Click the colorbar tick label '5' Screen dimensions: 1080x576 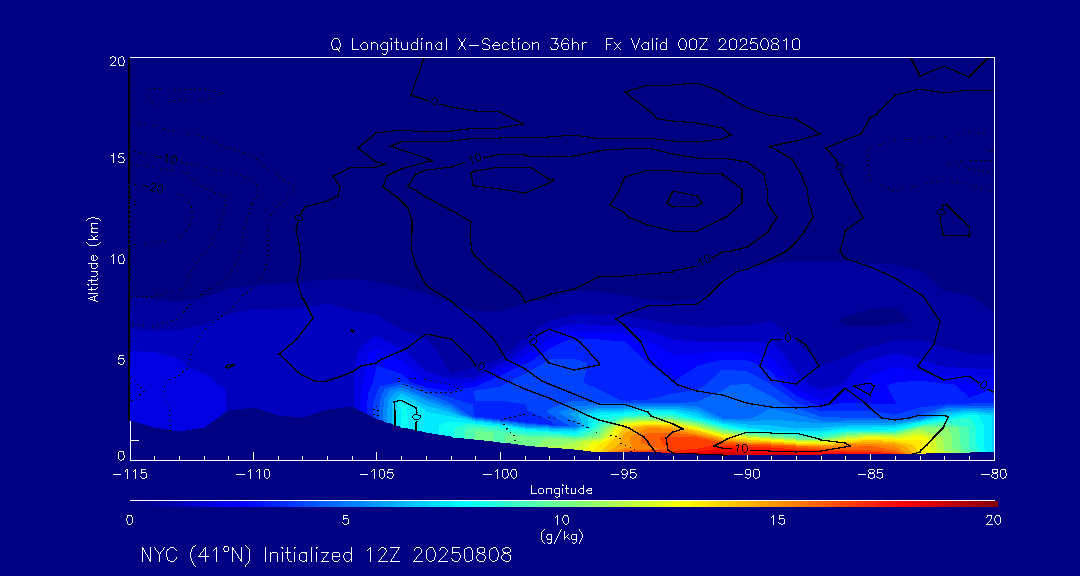click(345, 520)
